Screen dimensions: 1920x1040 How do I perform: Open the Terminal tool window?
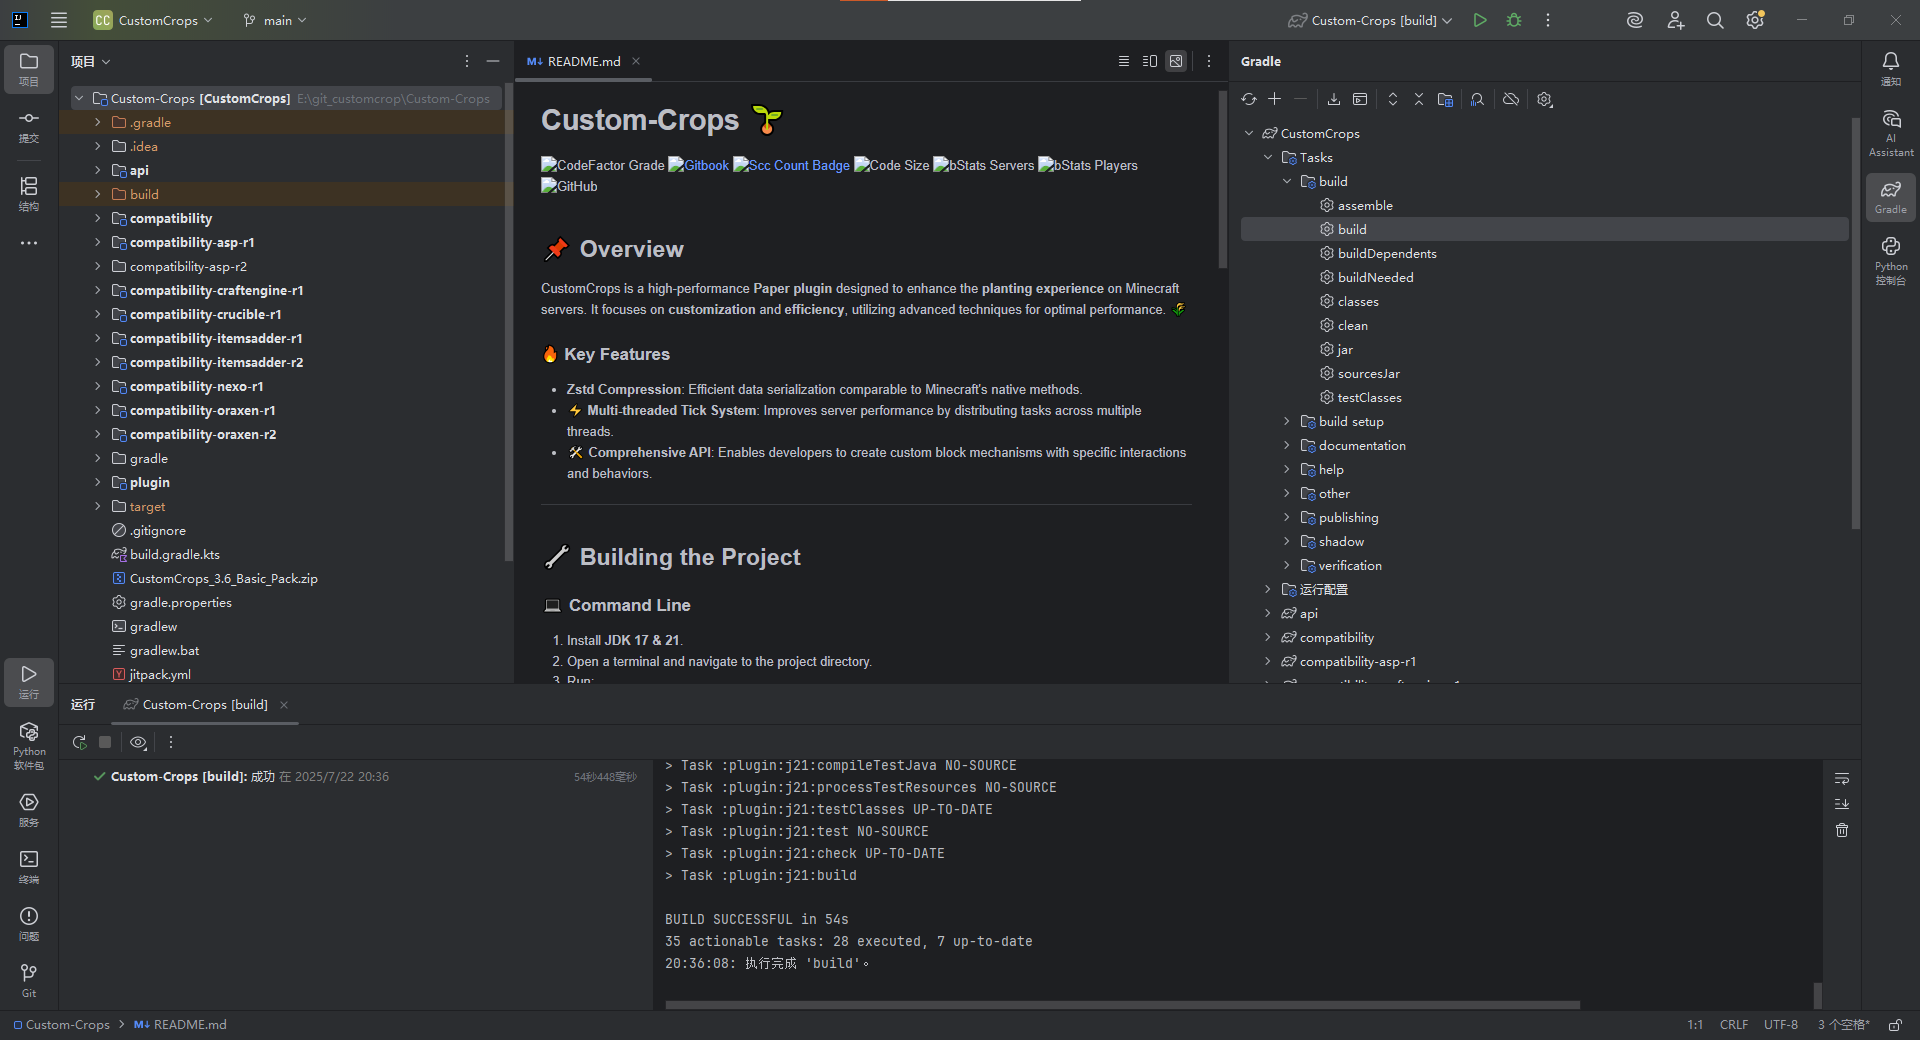29,866
